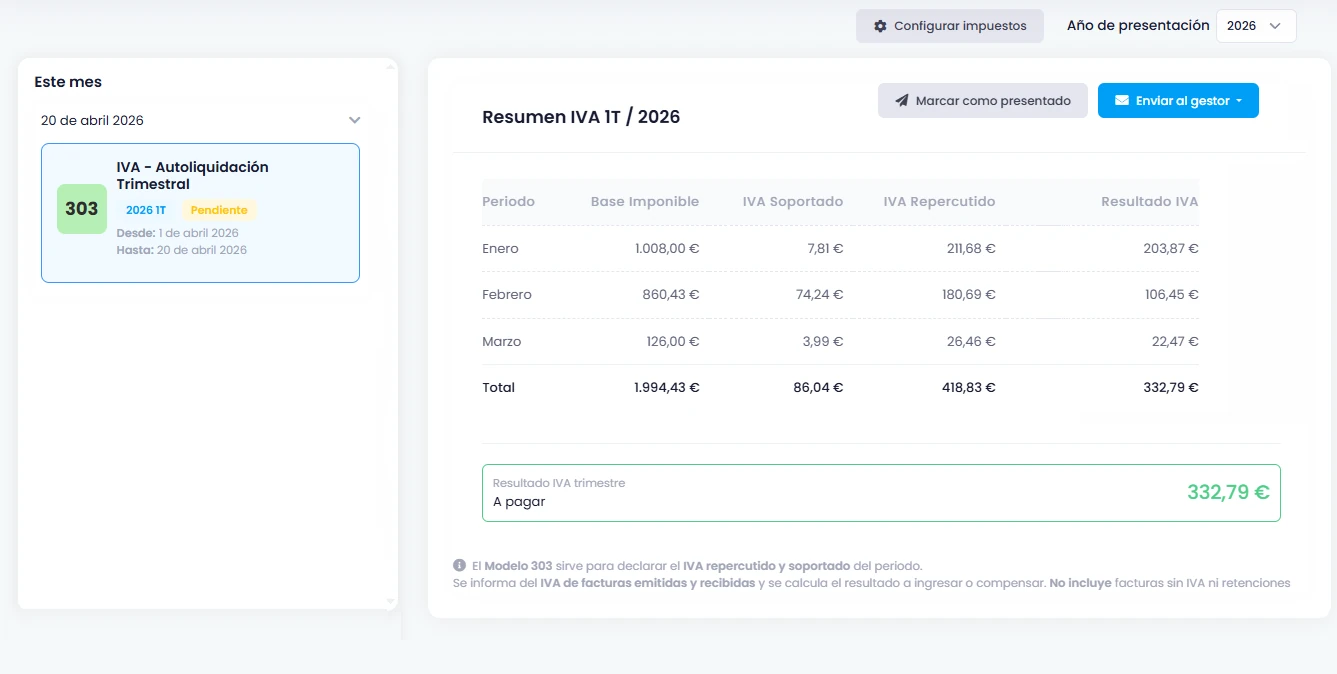Click the paper plane icon beside Marcar como presentado
Image resolution: width=1337 pixels, height=674 pixels.
901,100
